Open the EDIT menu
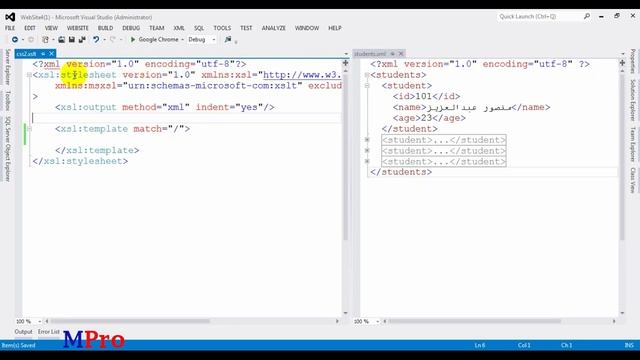 (x=30, y=28)
